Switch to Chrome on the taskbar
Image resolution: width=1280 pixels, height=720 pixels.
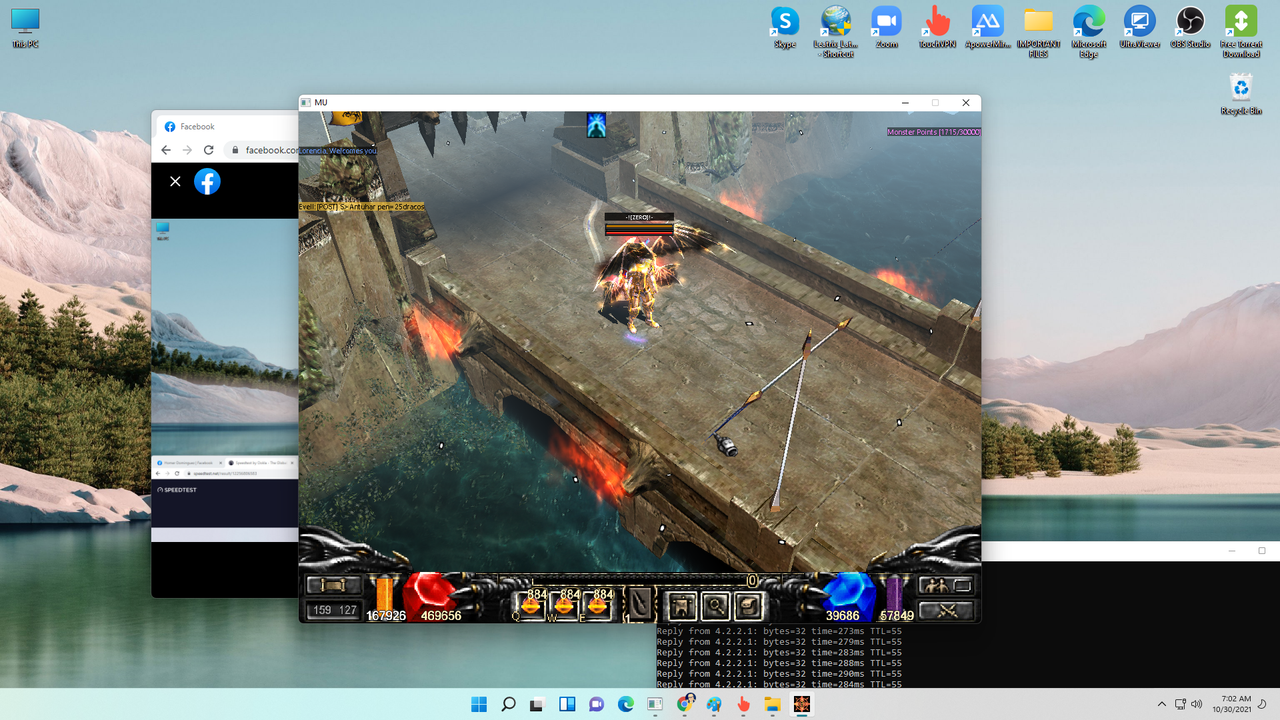(685, 704)
